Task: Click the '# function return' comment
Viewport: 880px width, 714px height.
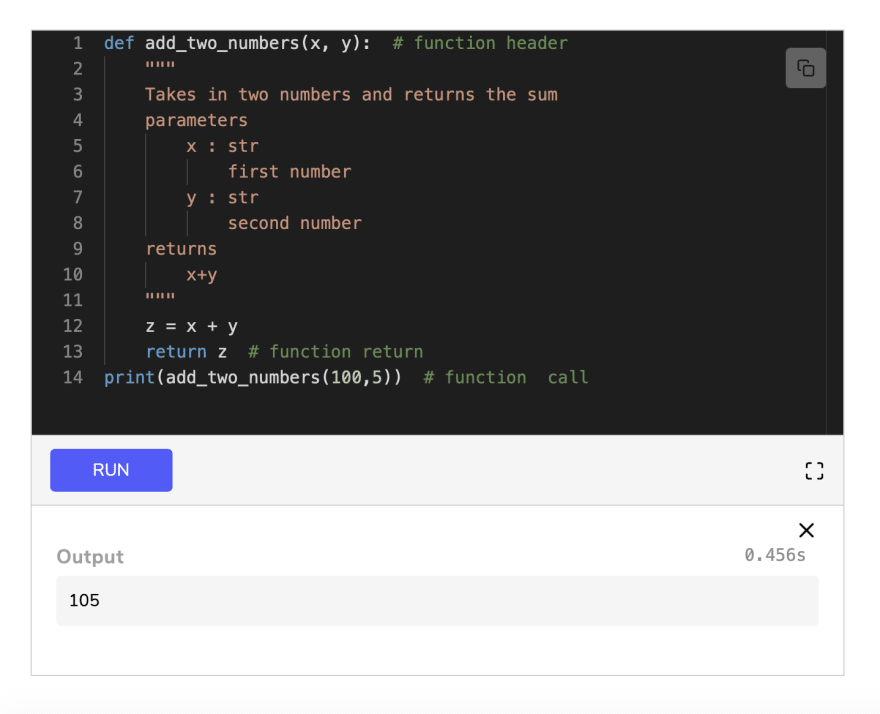Action: 335,352
